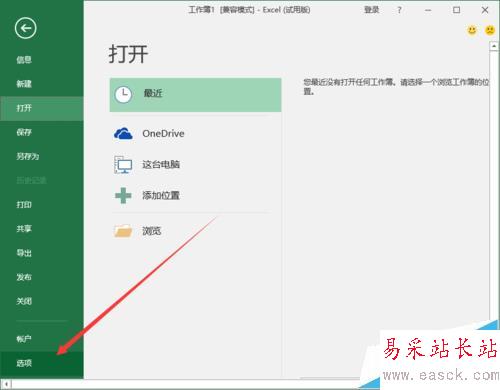Send a frown with sad face icon
The width and height of the screenshot is (500, 390).
490,31
